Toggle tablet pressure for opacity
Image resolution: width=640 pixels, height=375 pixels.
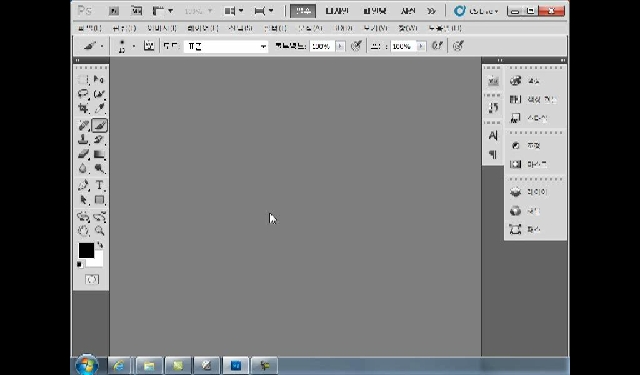click(x=356, y=46)
